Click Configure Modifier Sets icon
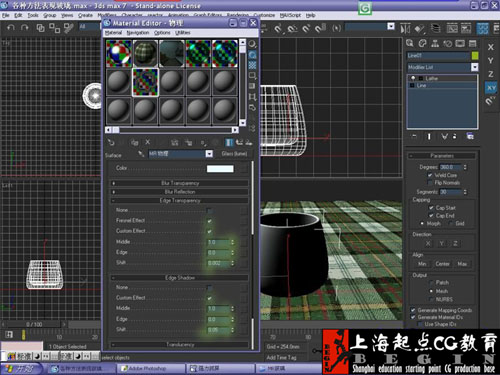500x375 pixels. click(470, 136)
